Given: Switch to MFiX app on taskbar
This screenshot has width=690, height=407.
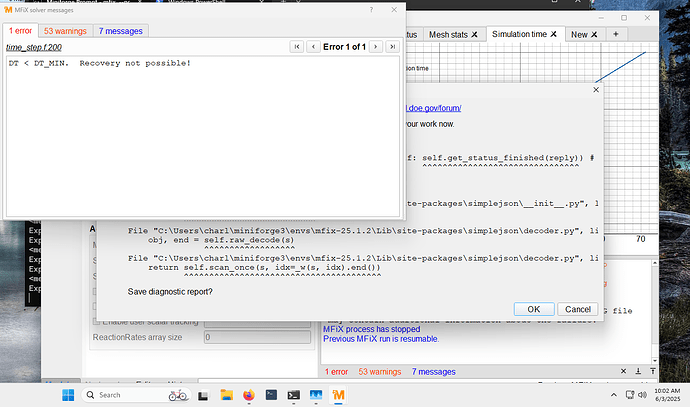Looking at the screenshot, I should point(338,395).
